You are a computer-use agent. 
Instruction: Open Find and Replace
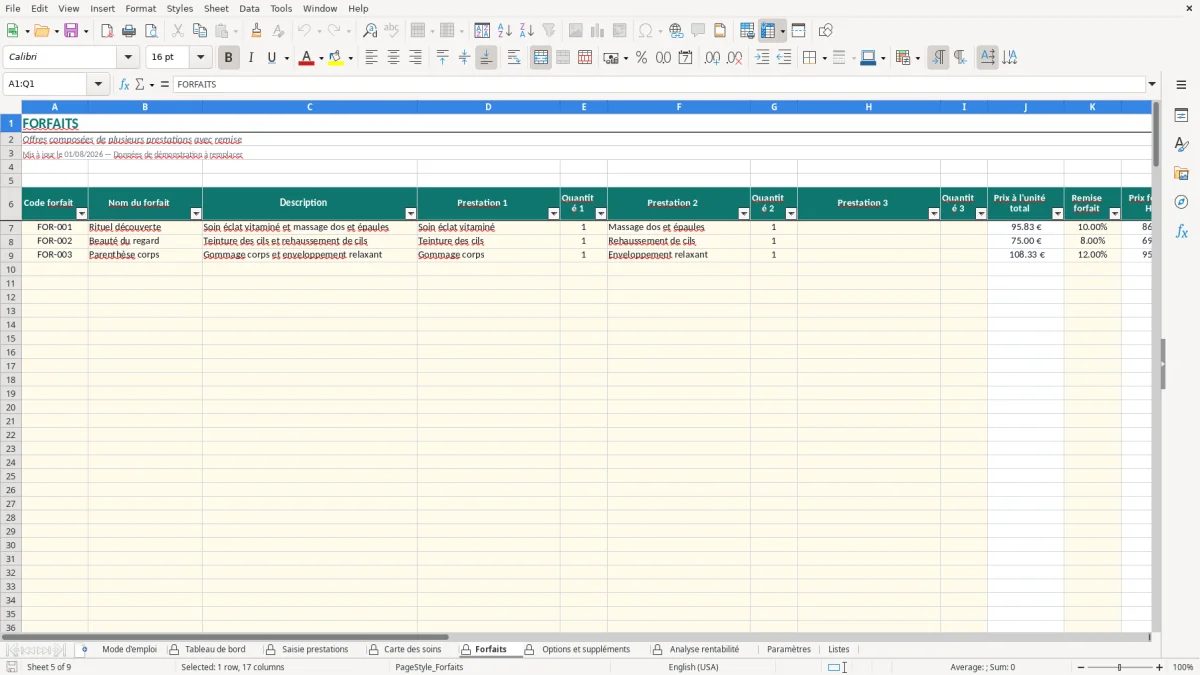coord(370,31)
